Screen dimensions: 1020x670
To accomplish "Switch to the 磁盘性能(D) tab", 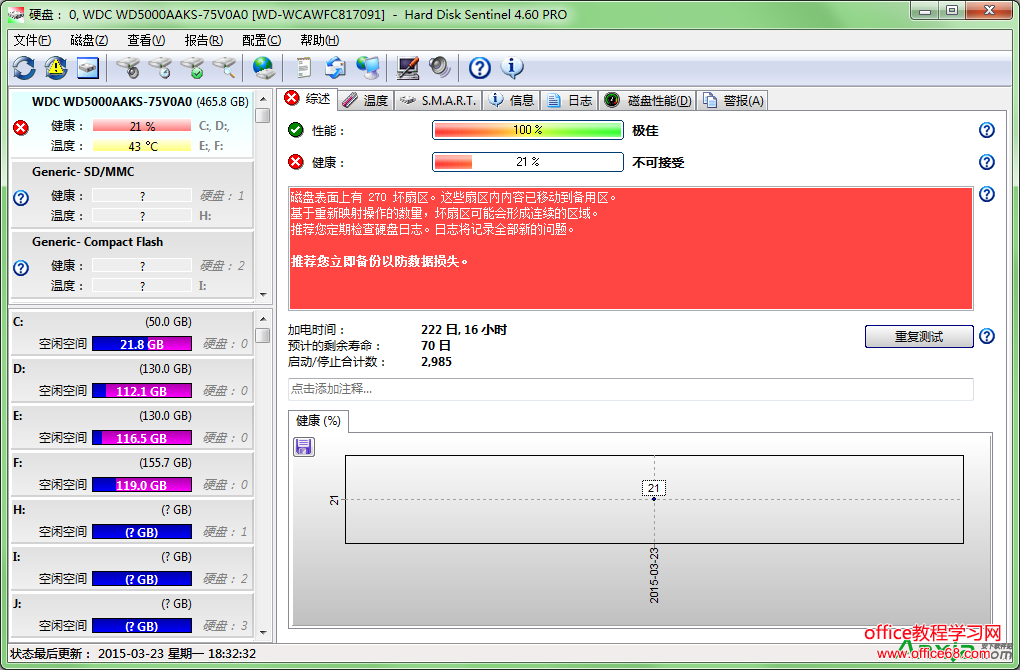I will pyautogui.click(x=648, y=100).
